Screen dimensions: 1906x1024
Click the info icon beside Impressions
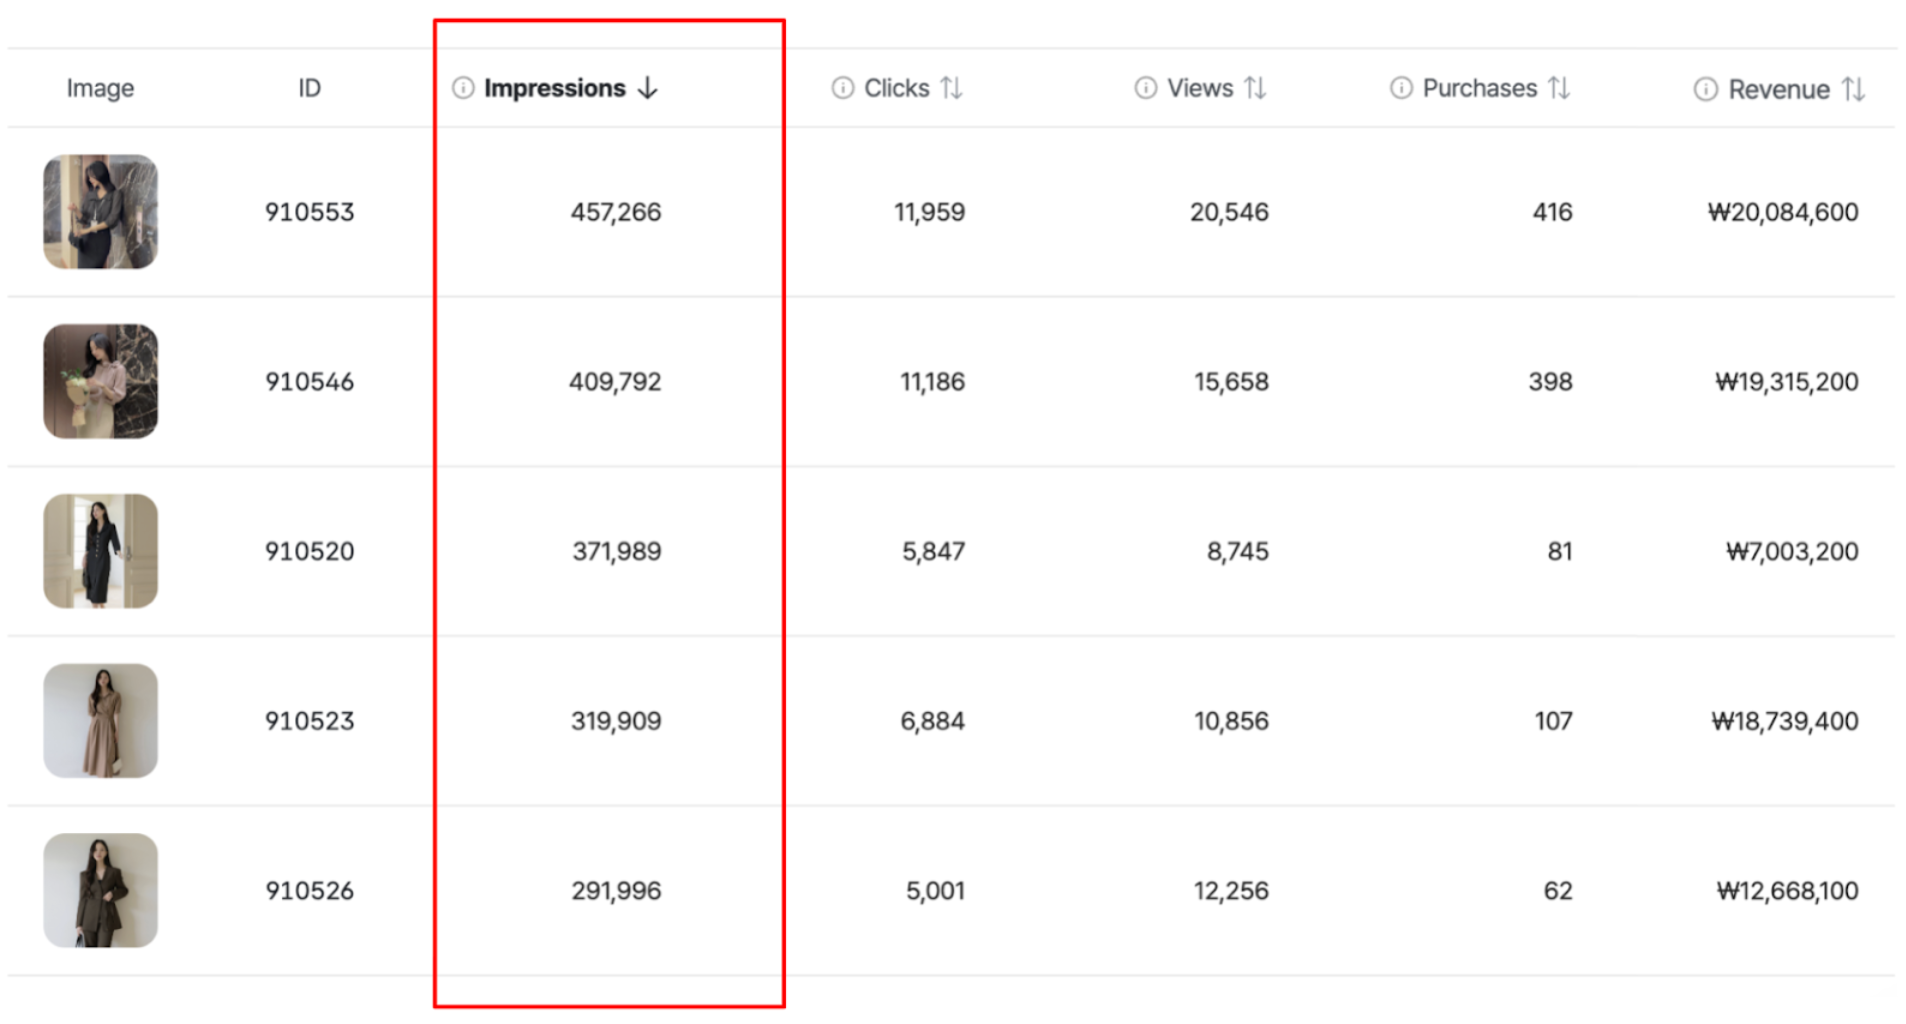coord(463,88)
